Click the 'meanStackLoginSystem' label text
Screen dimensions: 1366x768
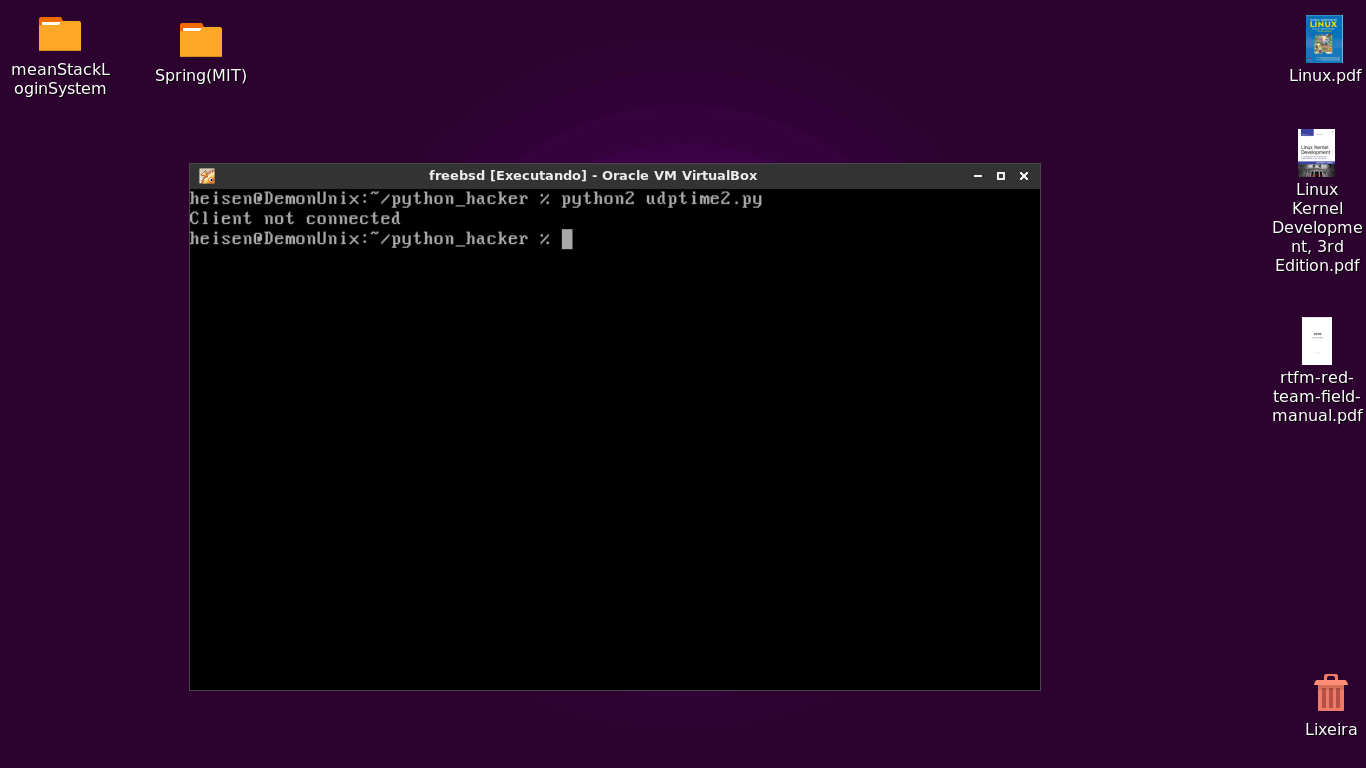point(60,79)
